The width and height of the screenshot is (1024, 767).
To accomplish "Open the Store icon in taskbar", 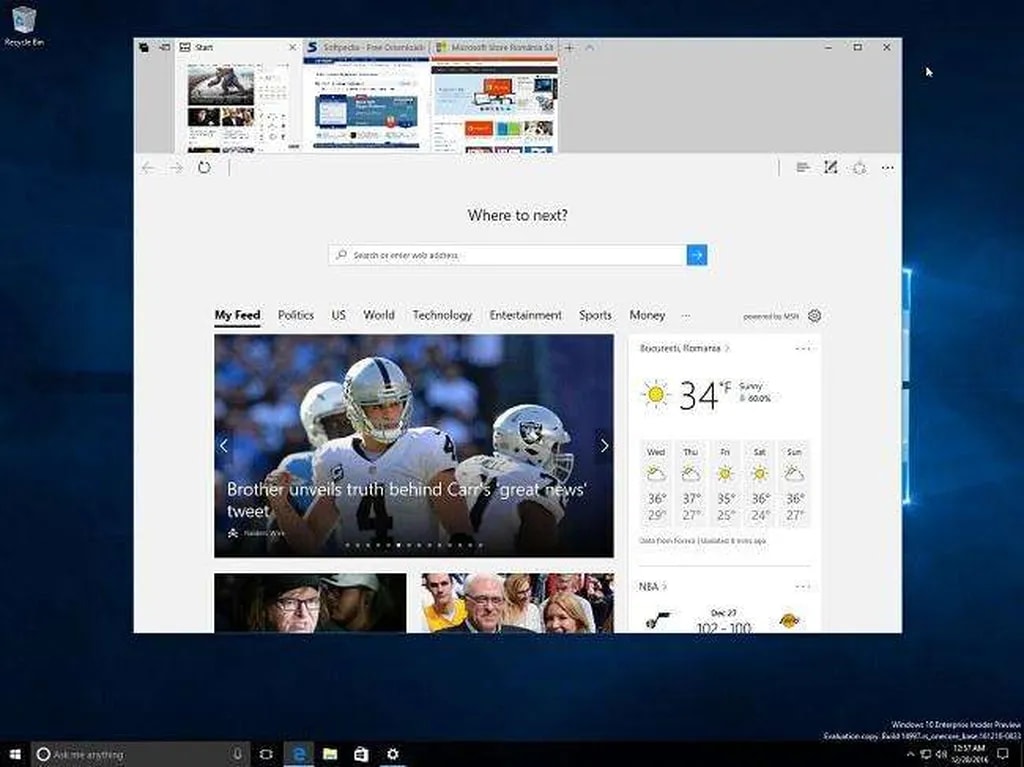I will (360, 754).
